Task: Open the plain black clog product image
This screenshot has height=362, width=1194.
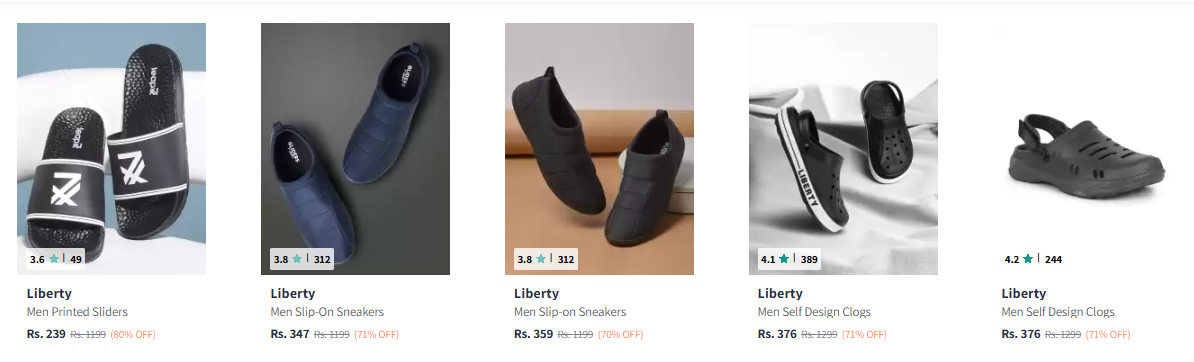Action: coord(1087,149)
